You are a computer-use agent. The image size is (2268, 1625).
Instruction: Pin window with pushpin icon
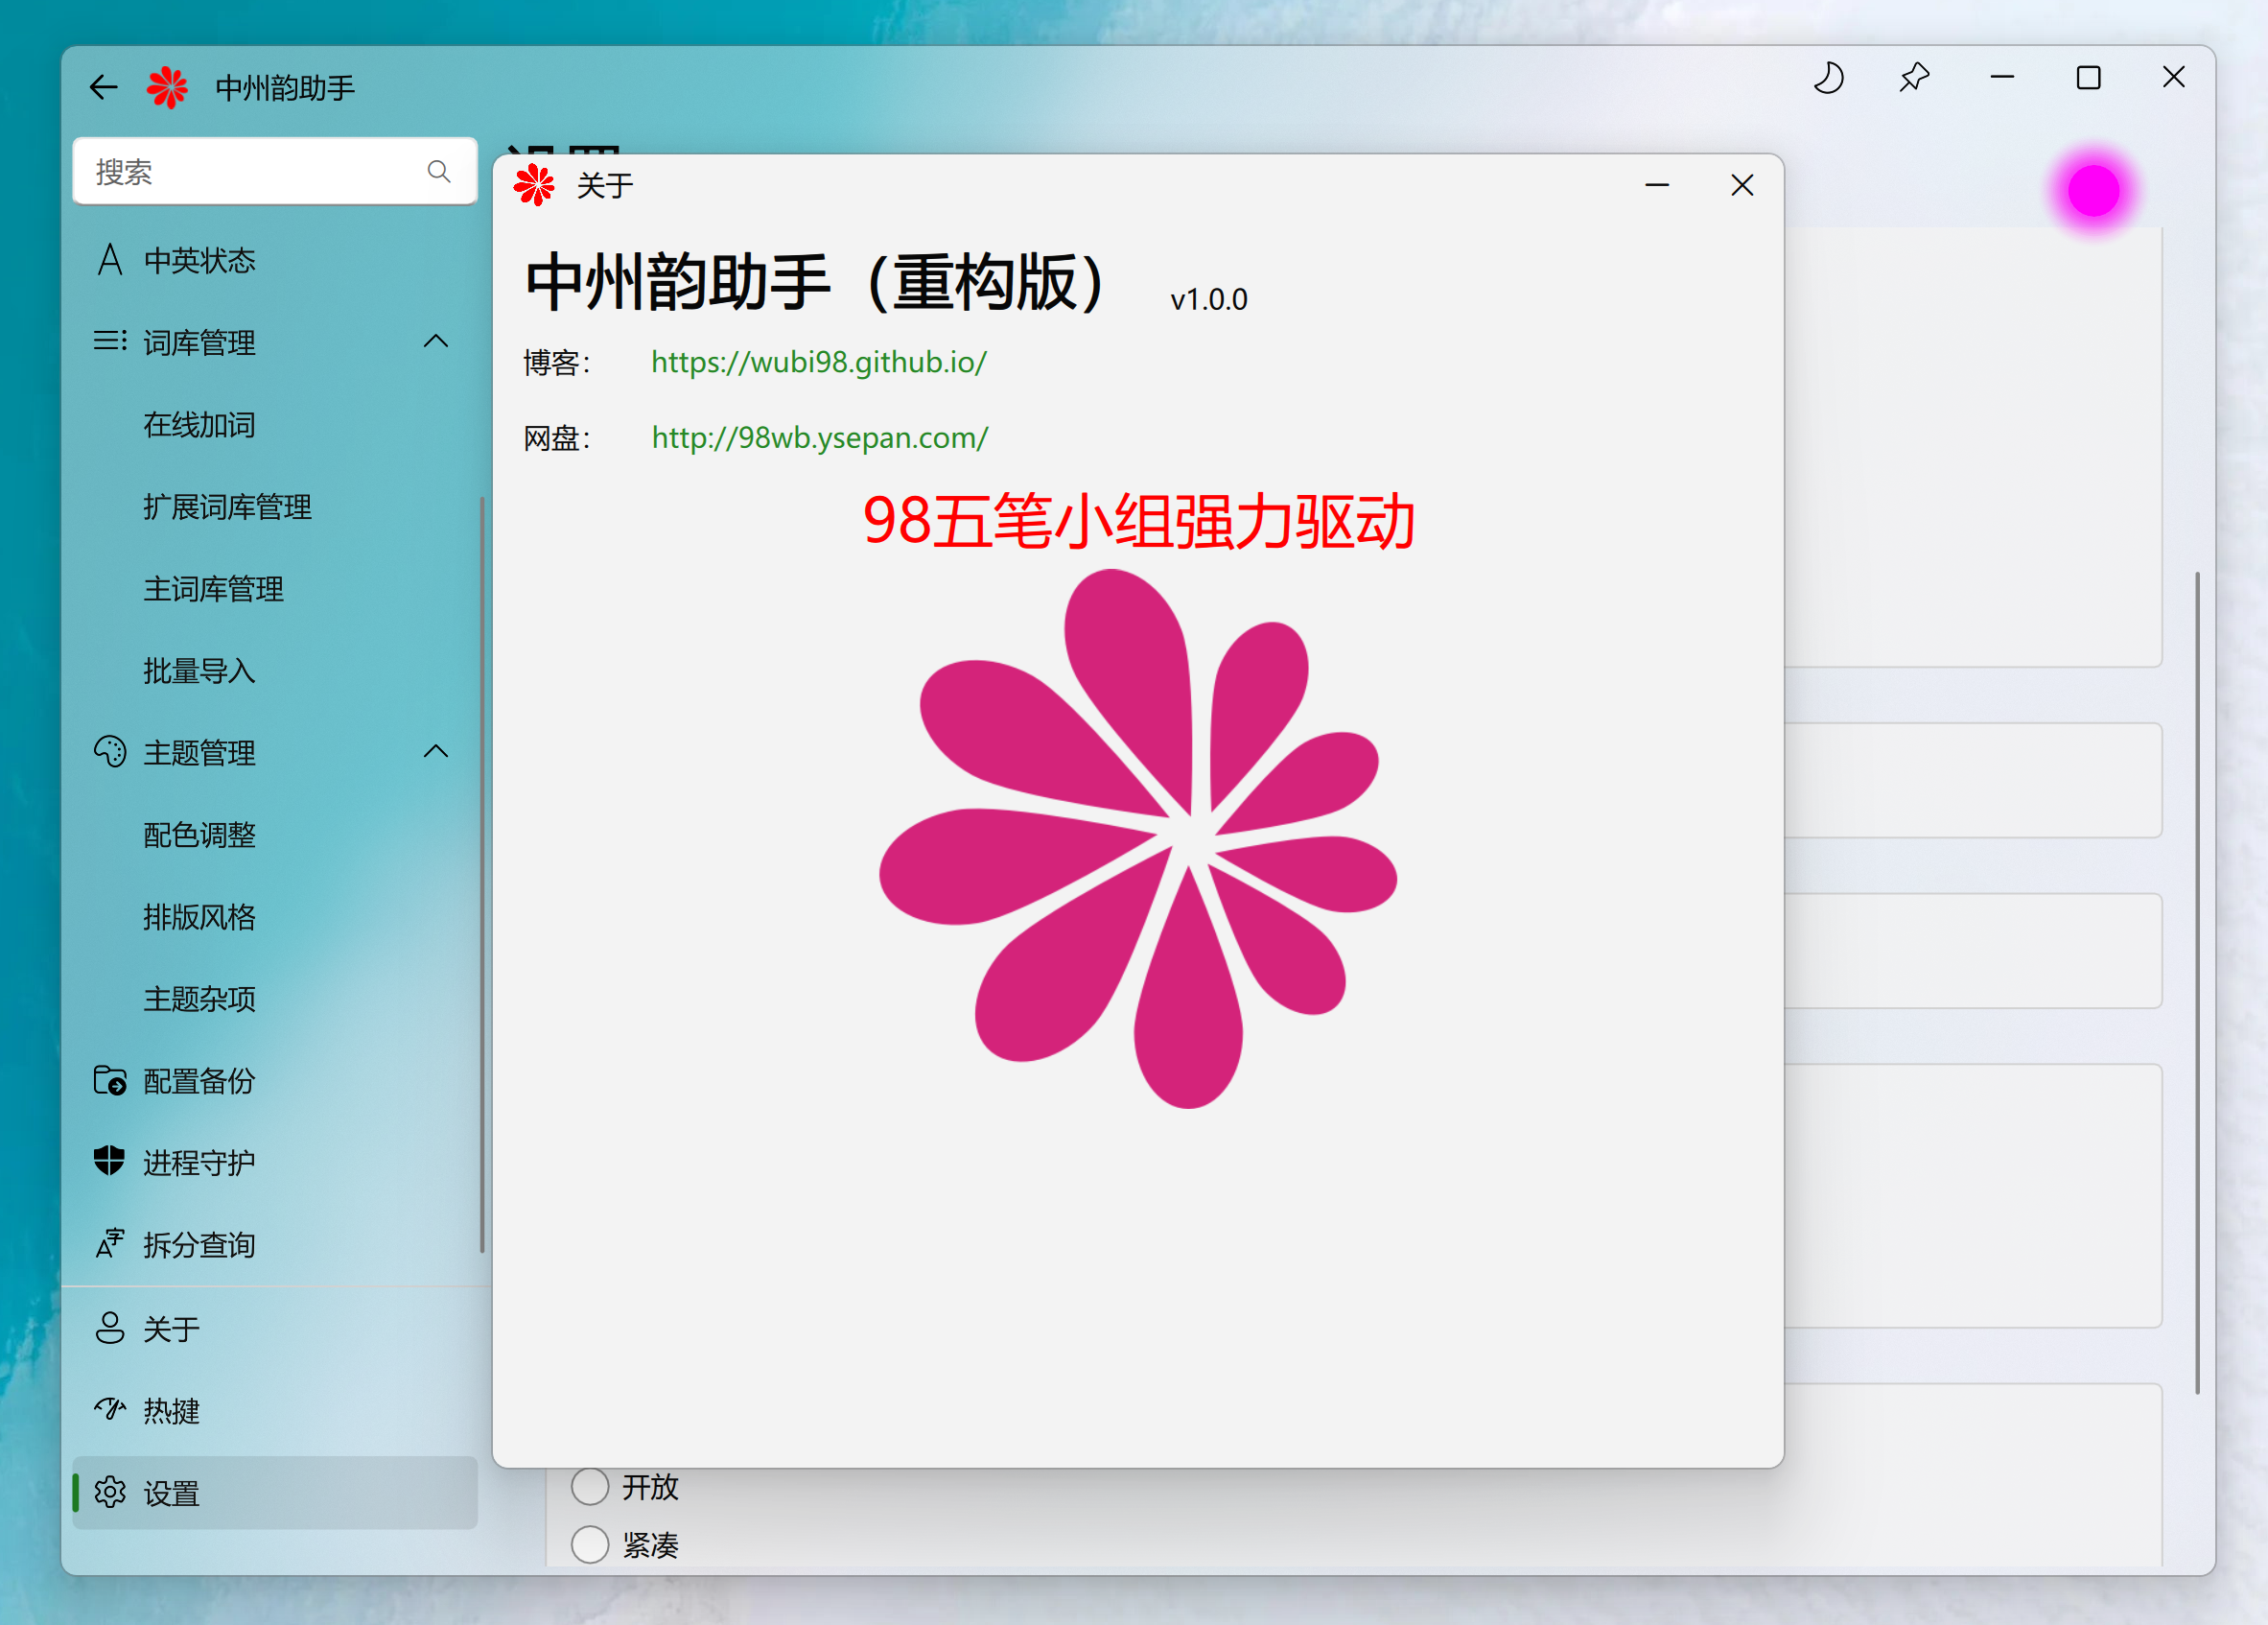[1913, 78]
